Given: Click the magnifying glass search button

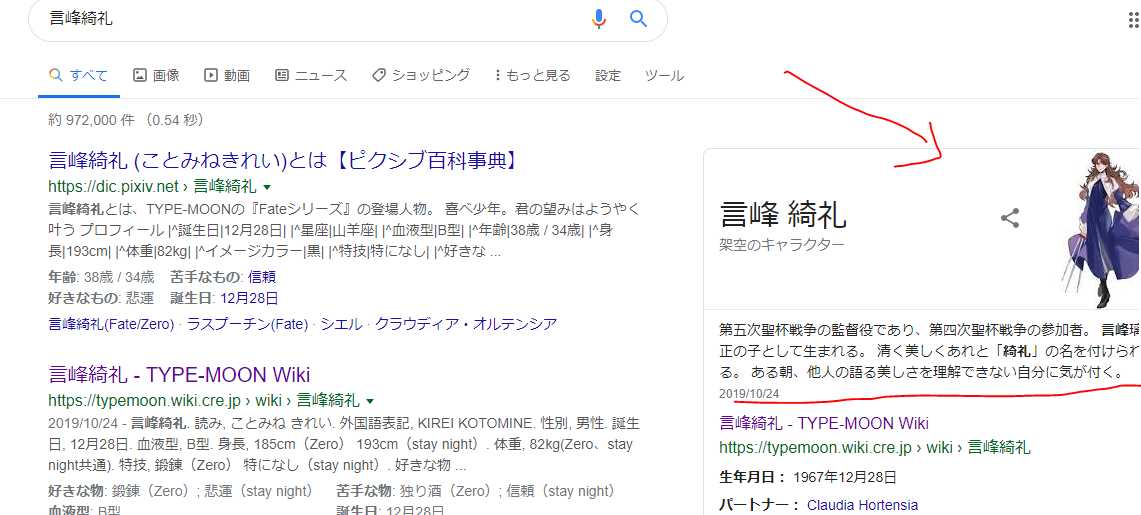Looking at the screenshot, I should pos(638,18).
